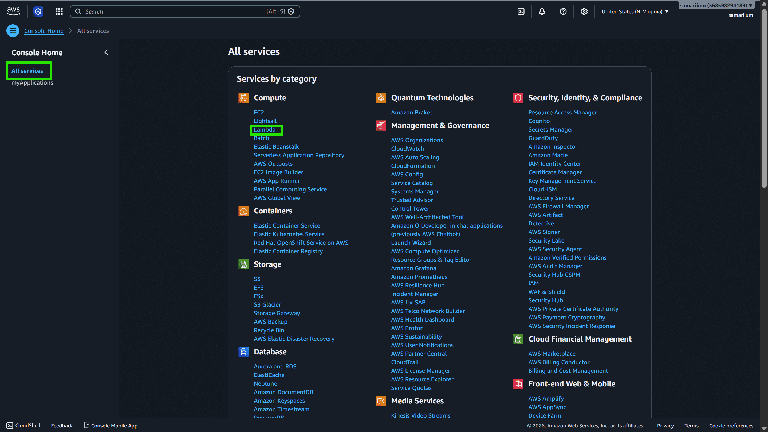Go to Console Home breadcrumb
768x432 pixels.
coord(44,31)
